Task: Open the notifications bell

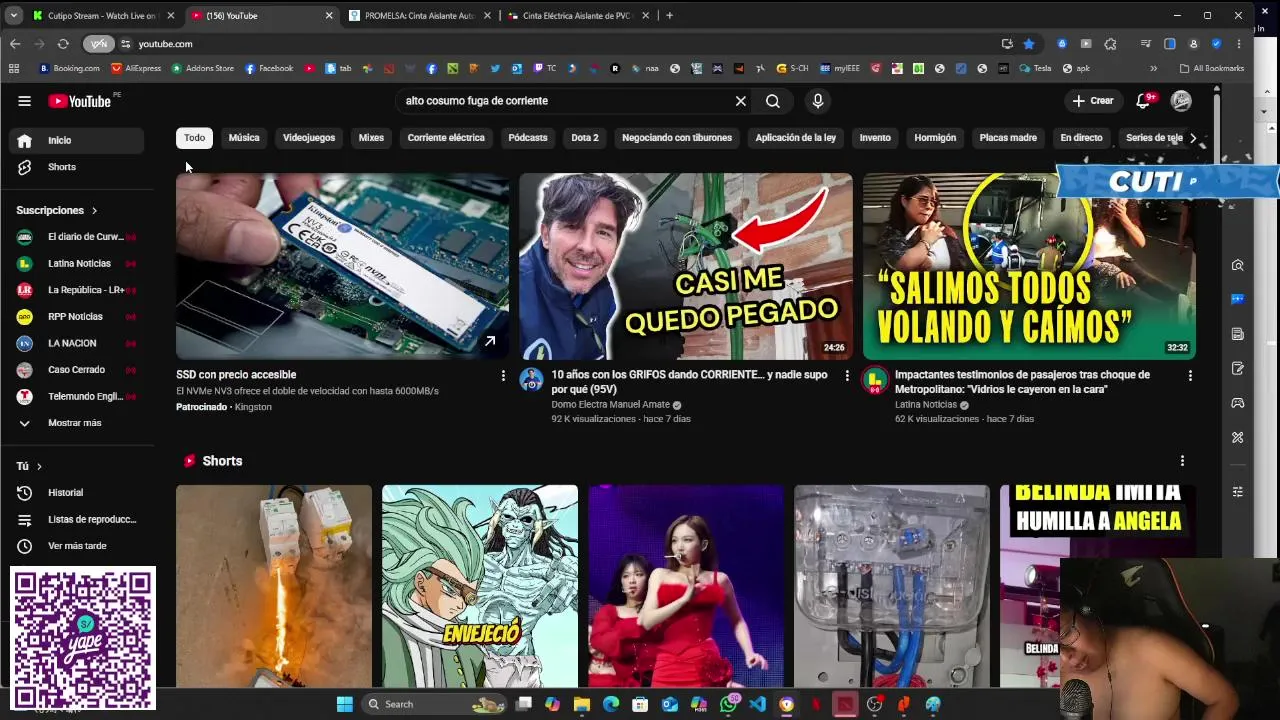Action: (x=1144, y=101)
